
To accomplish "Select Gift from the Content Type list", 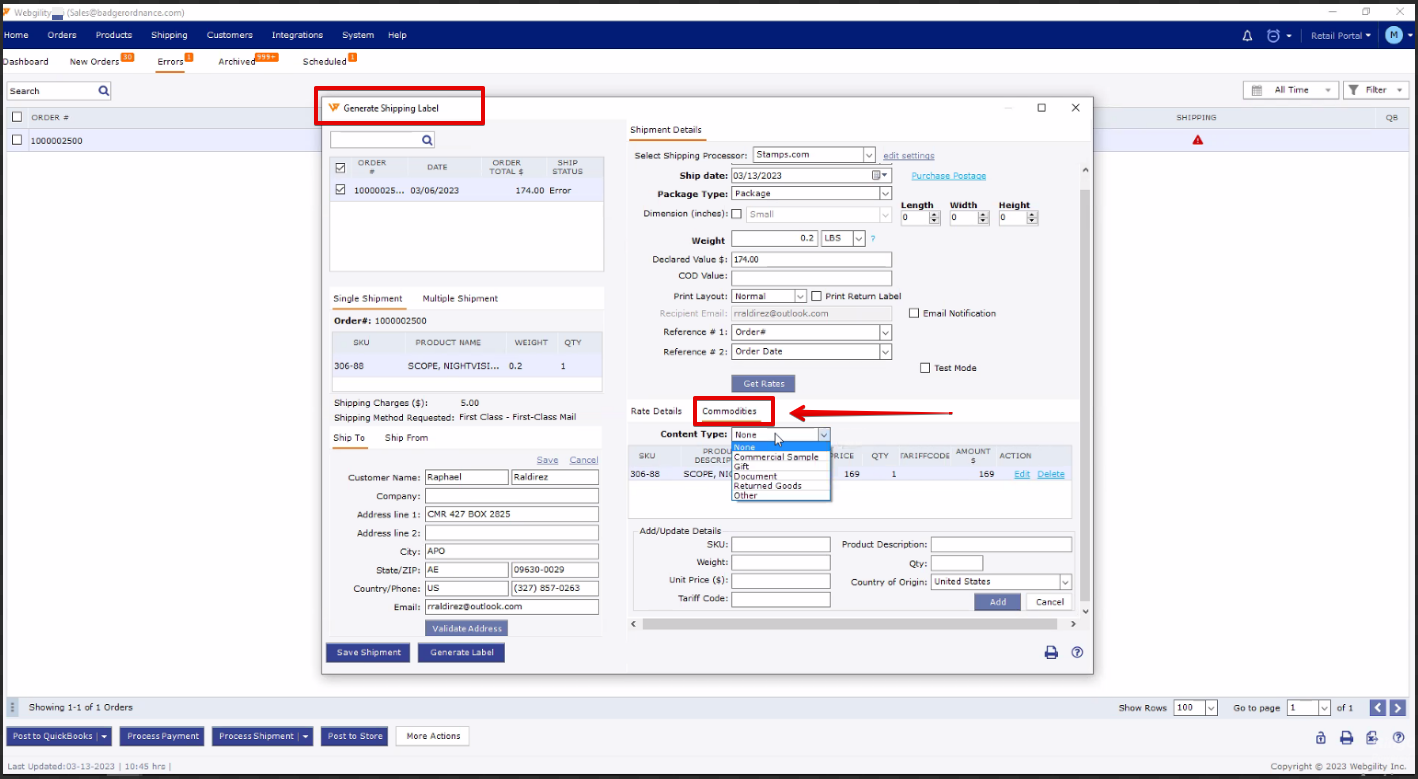I will click(742, 467).
